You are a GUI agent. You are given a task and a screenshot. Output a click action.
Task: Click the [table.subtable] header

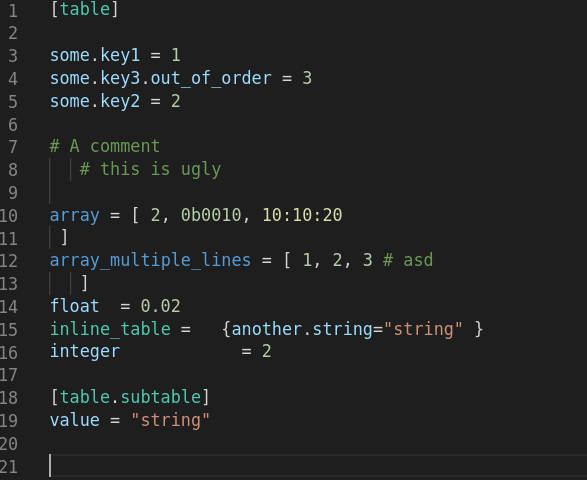point(130,397)
